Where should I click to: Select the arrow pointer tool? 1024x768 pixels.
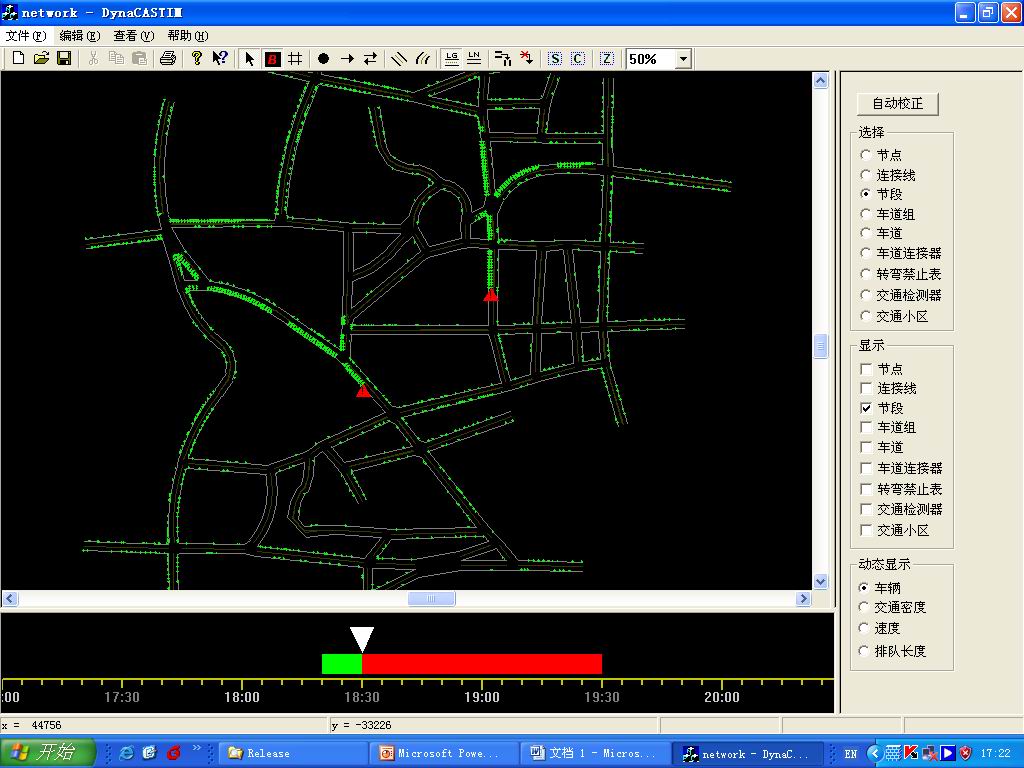(250, 59)
